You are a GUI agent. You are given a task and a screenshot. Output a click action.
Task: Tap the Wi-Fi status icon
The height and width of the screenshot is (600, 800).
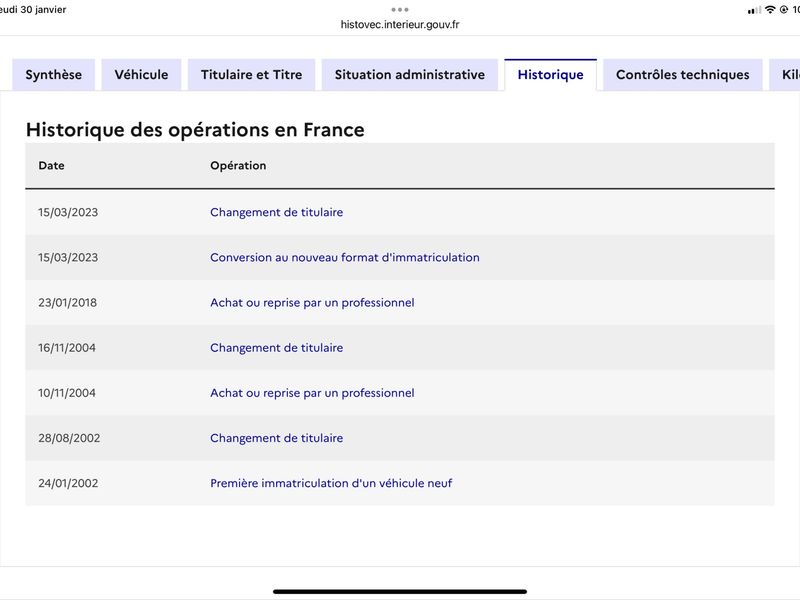[x=770, y=10]
